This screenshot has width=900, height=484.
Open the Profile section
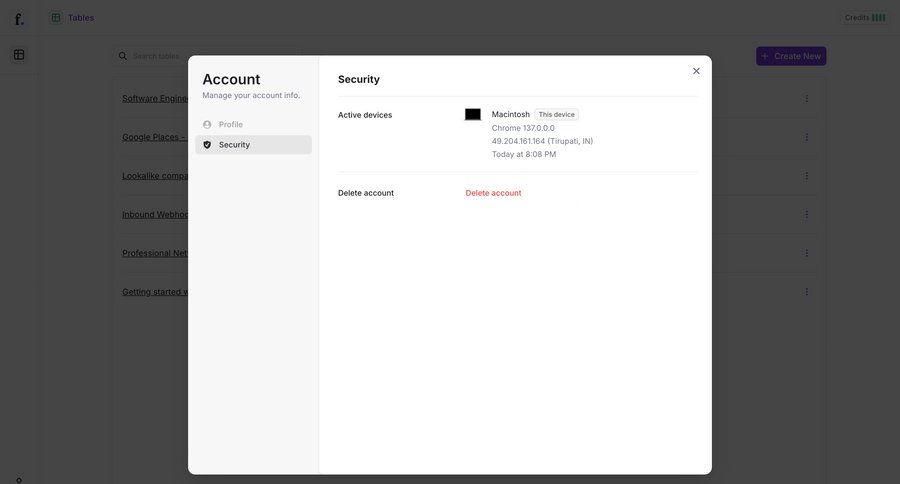(x=253, y=125)
